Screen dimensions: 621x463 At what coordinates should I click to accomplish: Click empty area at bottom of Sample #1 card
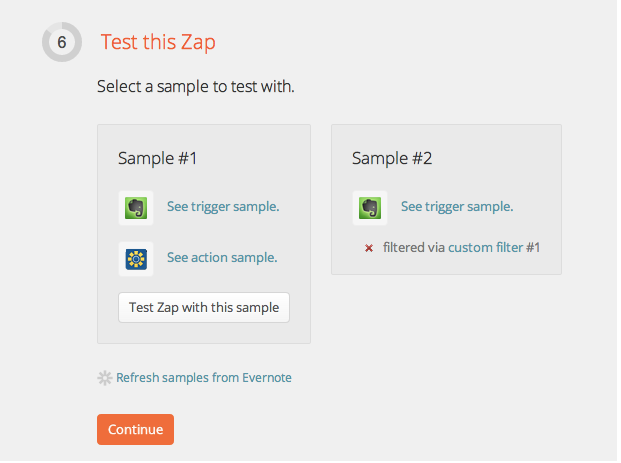tap(203, 333)
